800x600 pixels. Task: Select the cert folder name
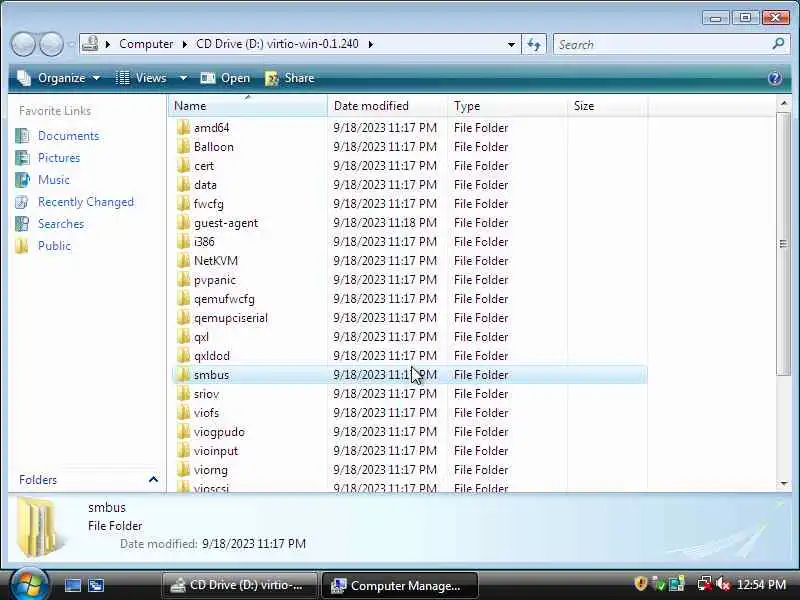pos(204,166)
